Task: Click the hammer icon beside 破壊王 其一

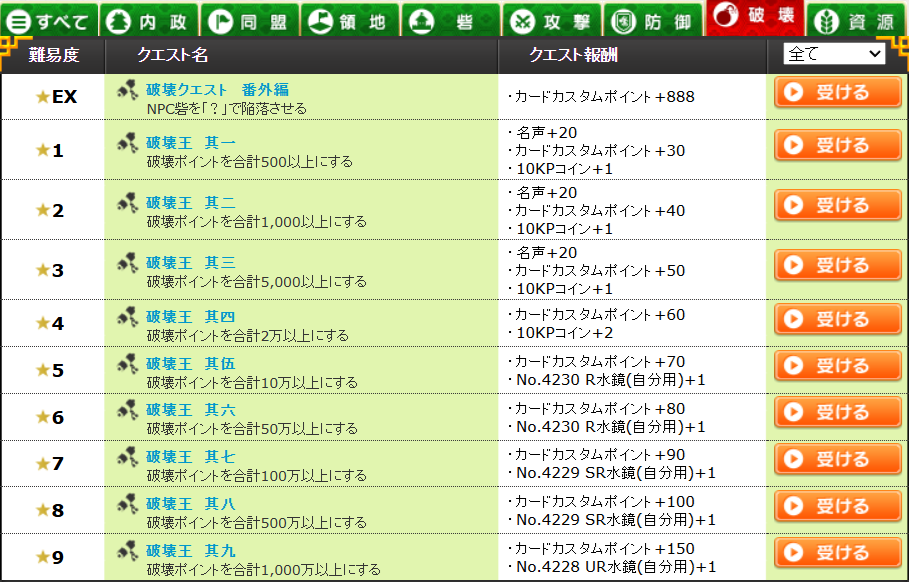Action: pos(128,143)
